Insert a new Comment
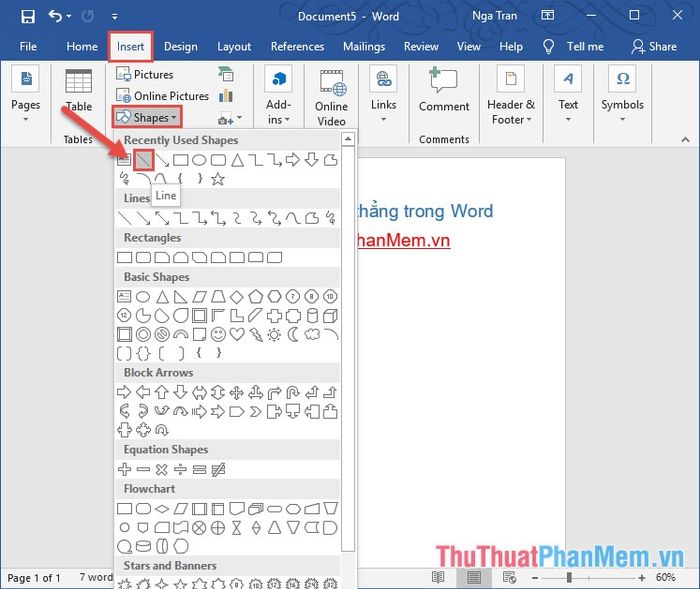The height and width of the screenshot is (589, 700). tap(444, 89)
